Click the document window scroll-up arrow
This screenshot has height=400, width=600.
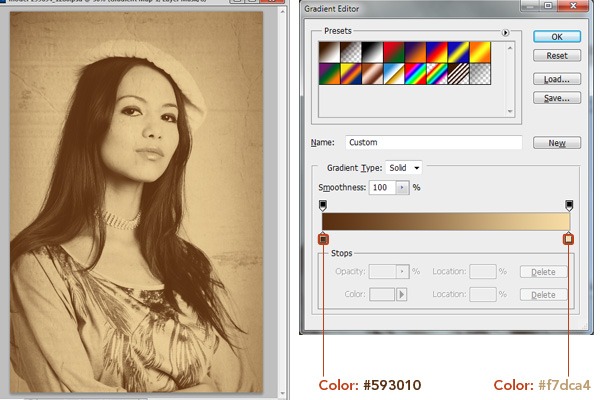pos(282,11)
